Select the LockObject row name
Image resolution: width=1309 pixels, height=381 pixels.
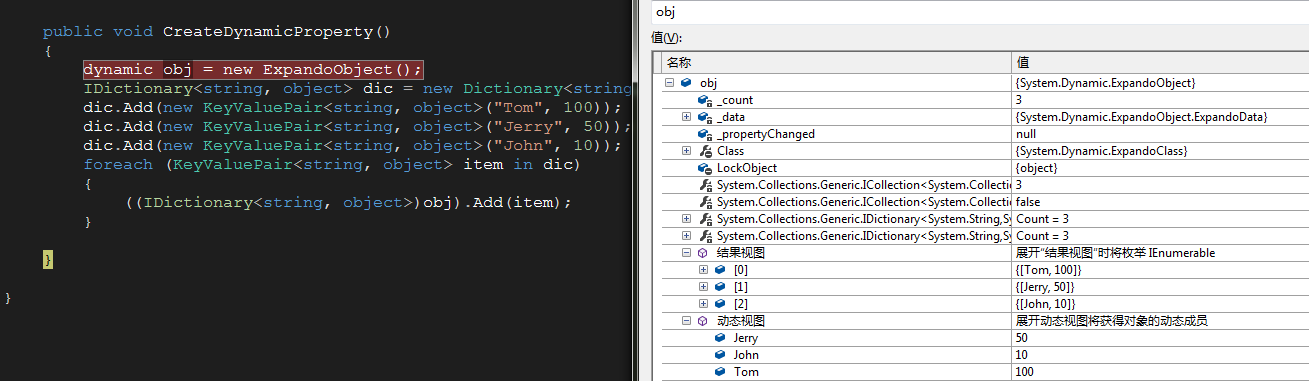pyautogui.click(x=747, y=168)
